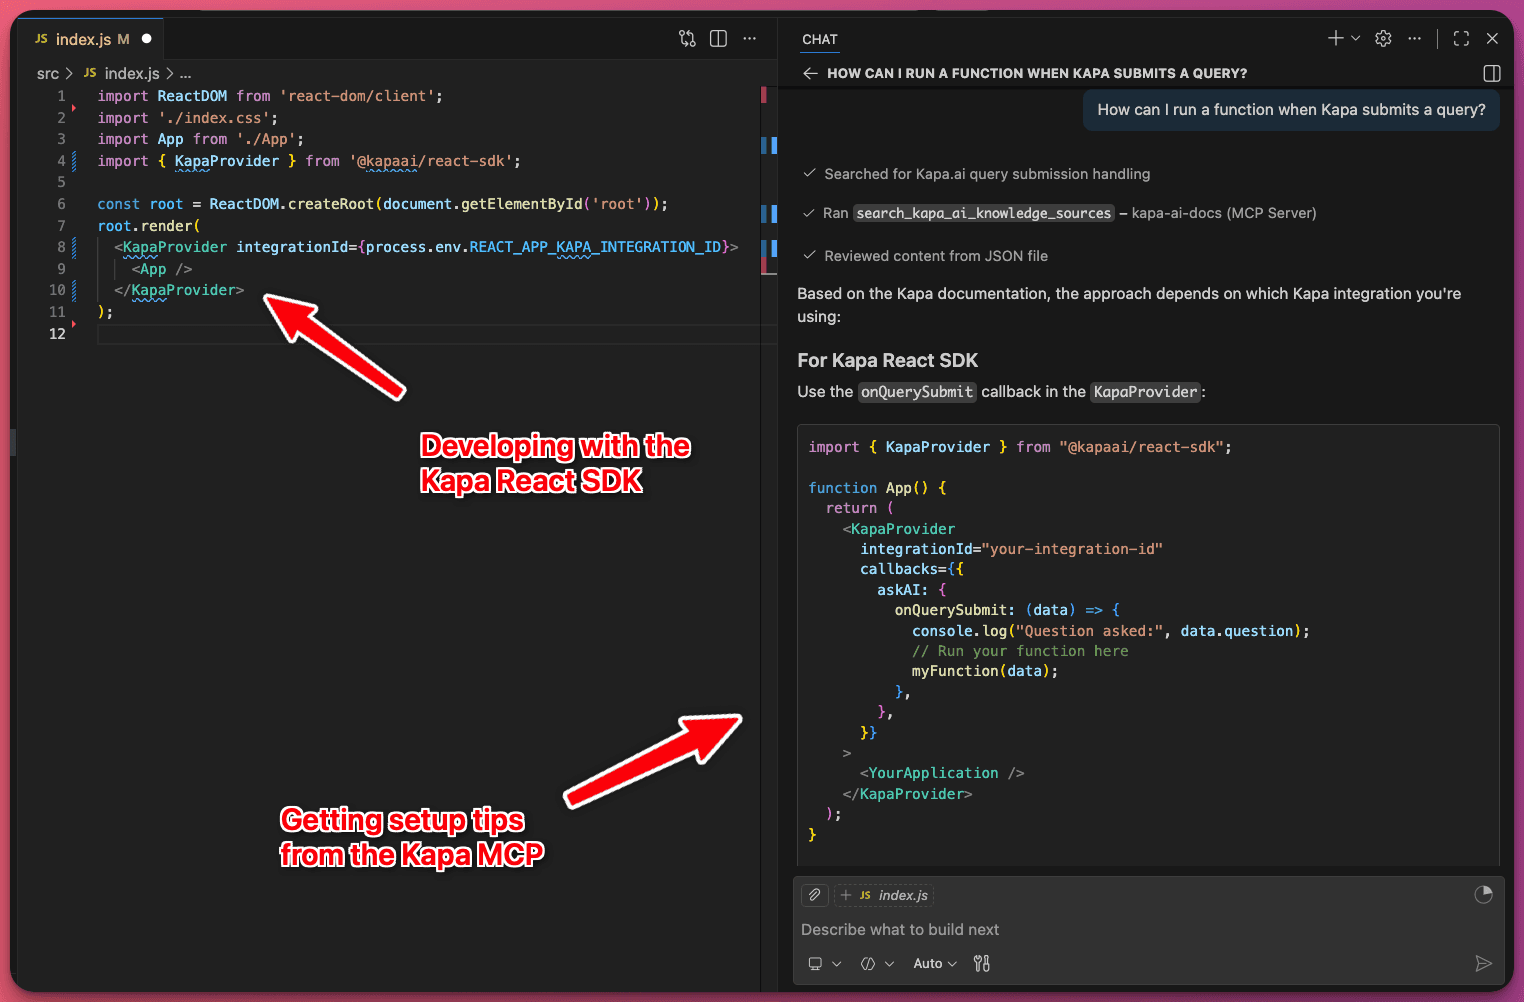
Task: Open the session target monitor dropdown
Action: point(825,964)
